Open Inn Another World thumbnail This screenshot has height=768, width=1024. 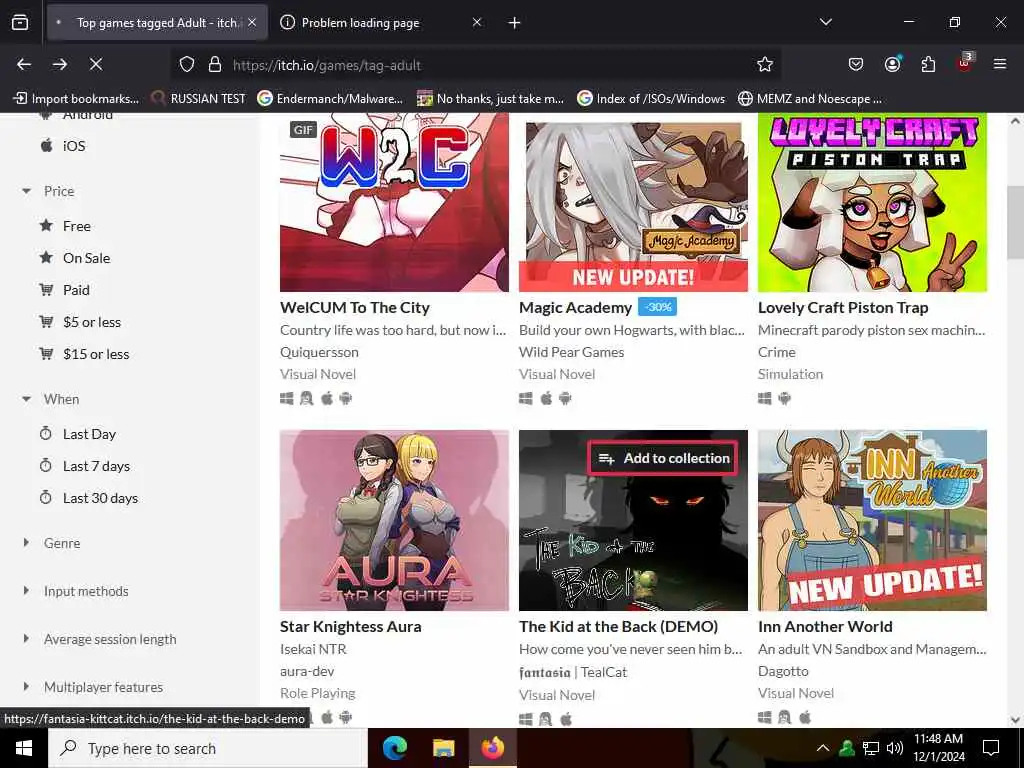click(x=872, y=520)
